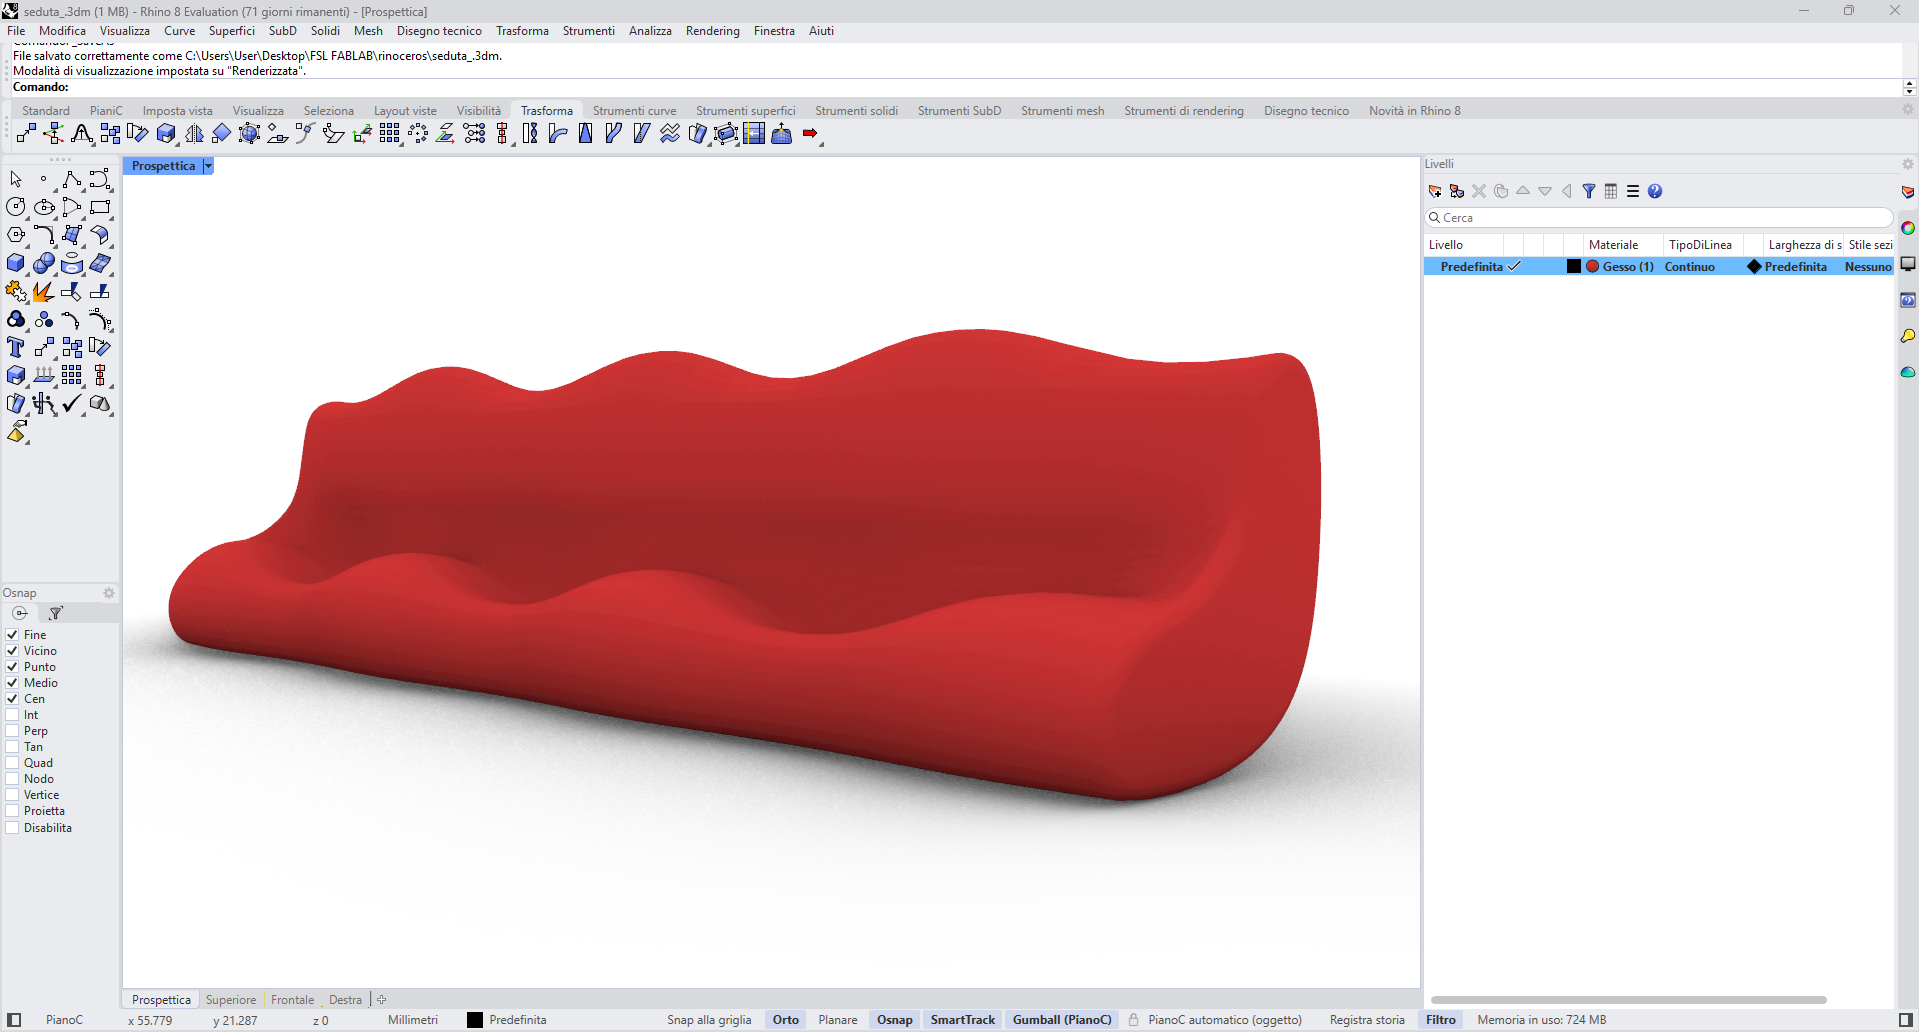Open the Prospettica viewport dropdown arrow
This screenshot has height=1032, width=1919.
click(207, 165)
